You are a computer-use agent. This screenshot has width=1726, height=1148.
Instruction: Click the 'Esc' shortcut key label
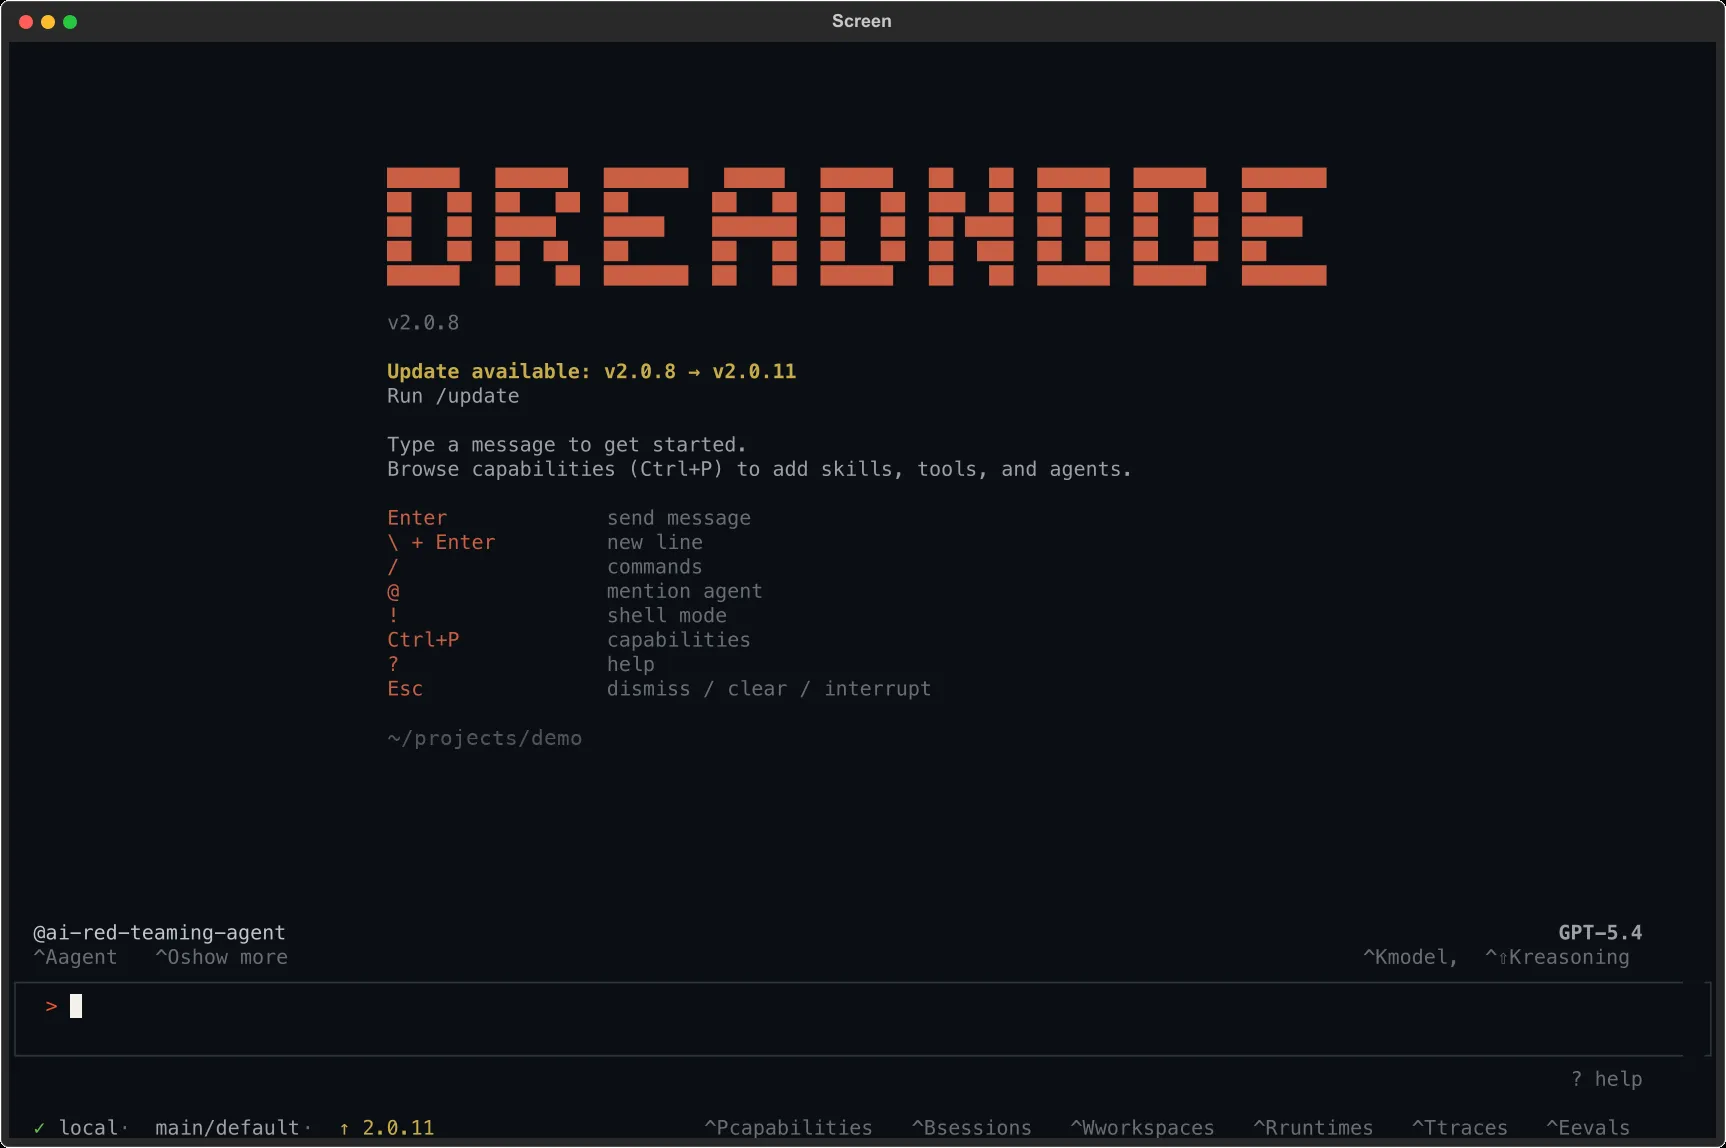coord(405,689)
